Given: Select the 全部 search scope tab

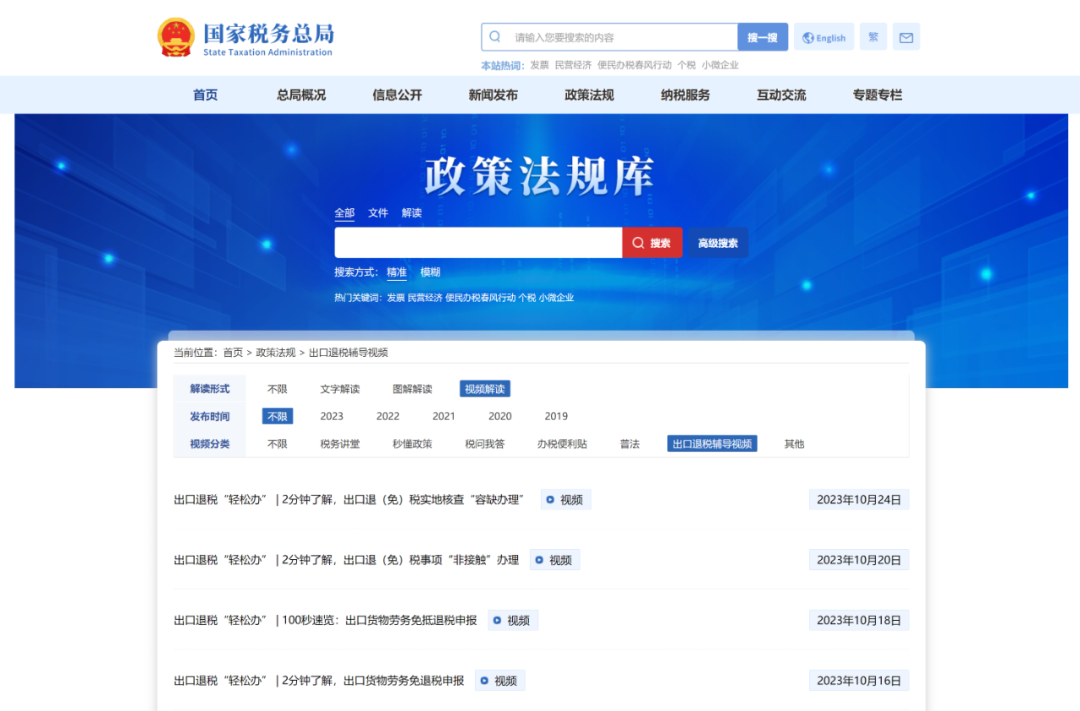Looking at the screenshot, I should pyautogui.click(x=344, y=213).
